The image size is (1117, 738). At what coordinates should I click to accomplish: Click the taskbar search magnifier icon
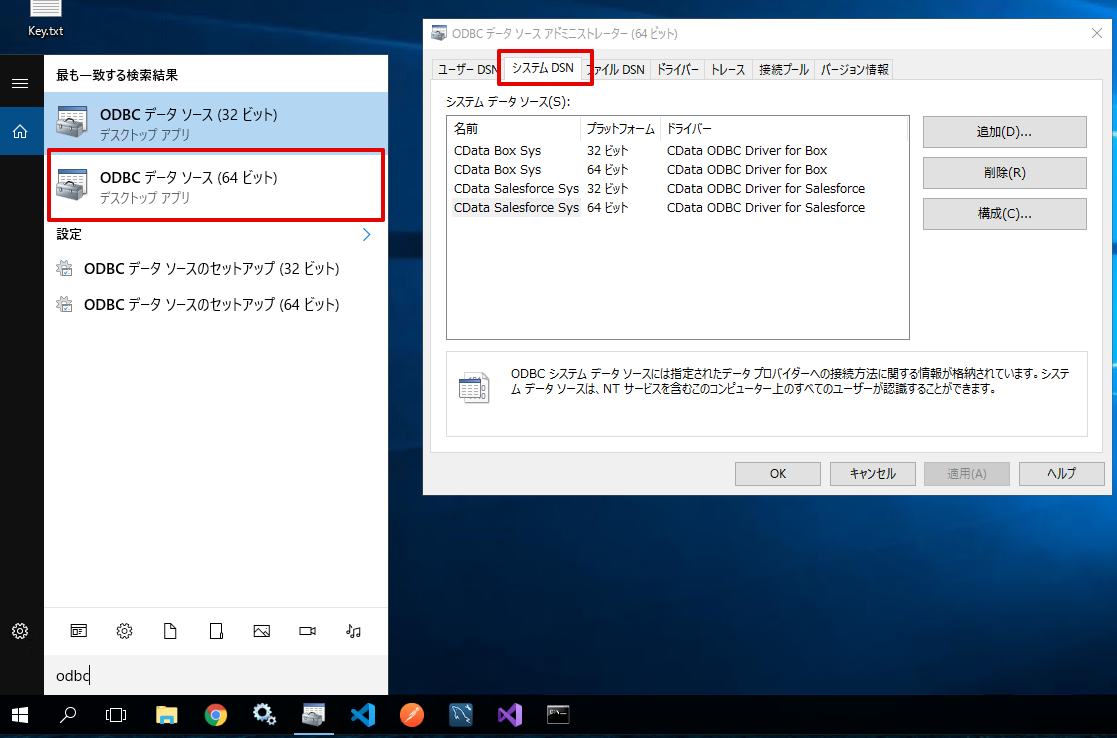[x=68, y=714]
